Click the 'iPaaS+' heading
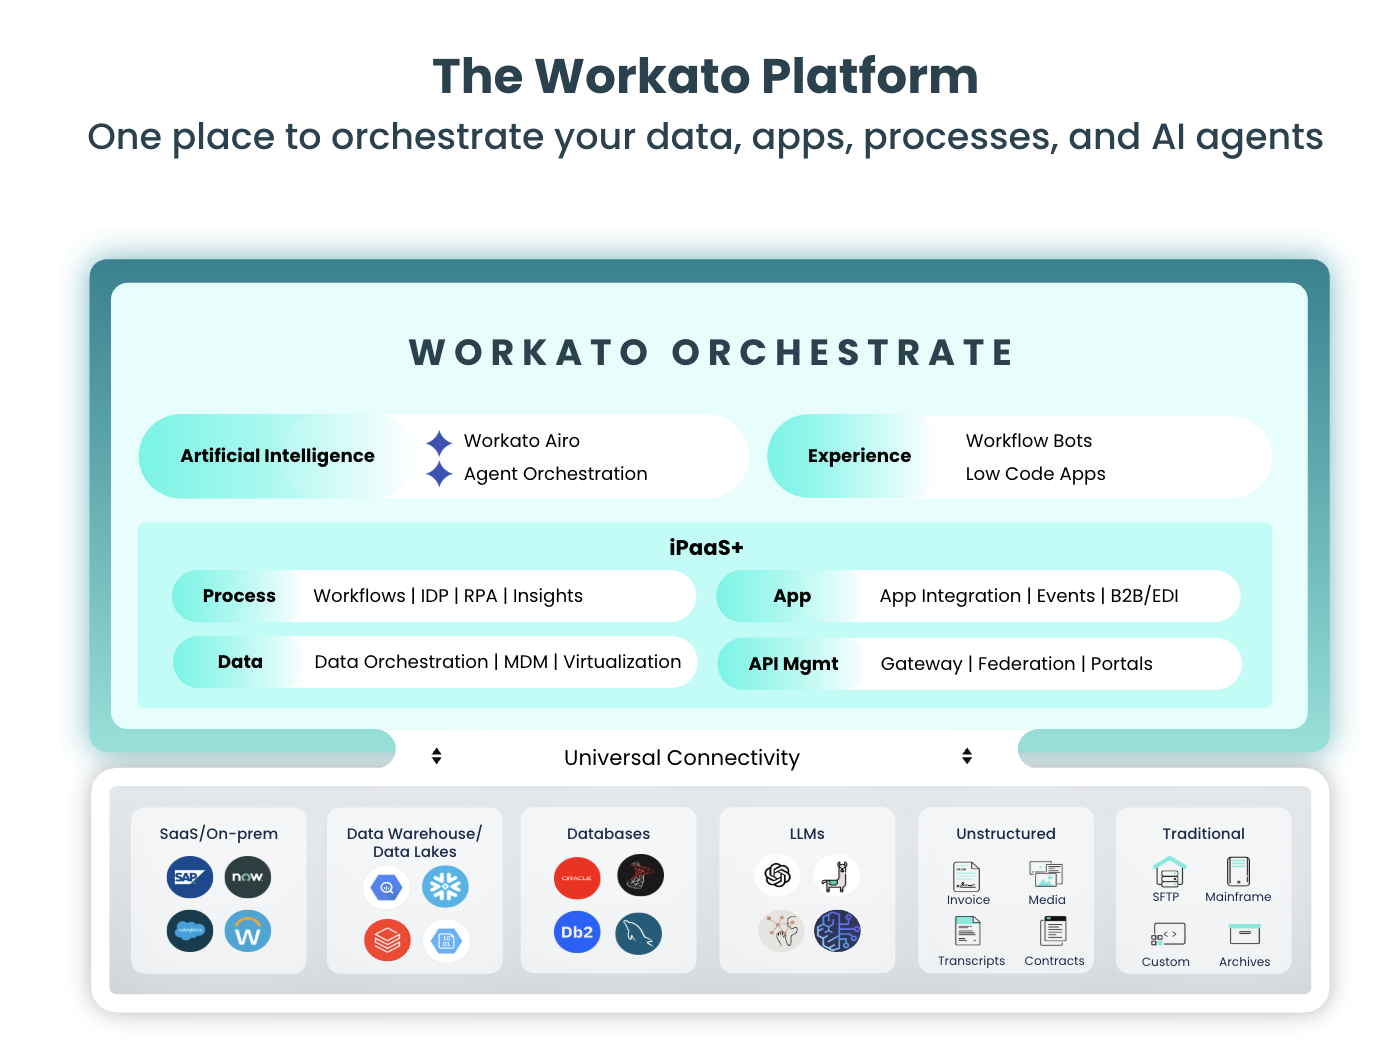Viewport: 1384px width, 1062px height. click(706, 548)
